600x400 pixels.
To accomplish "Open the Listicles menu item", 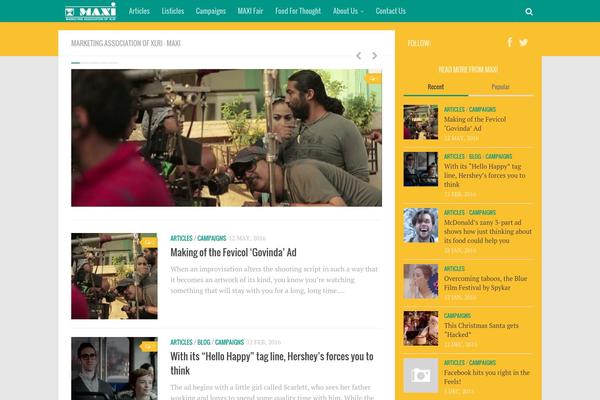I will [173, 11].
